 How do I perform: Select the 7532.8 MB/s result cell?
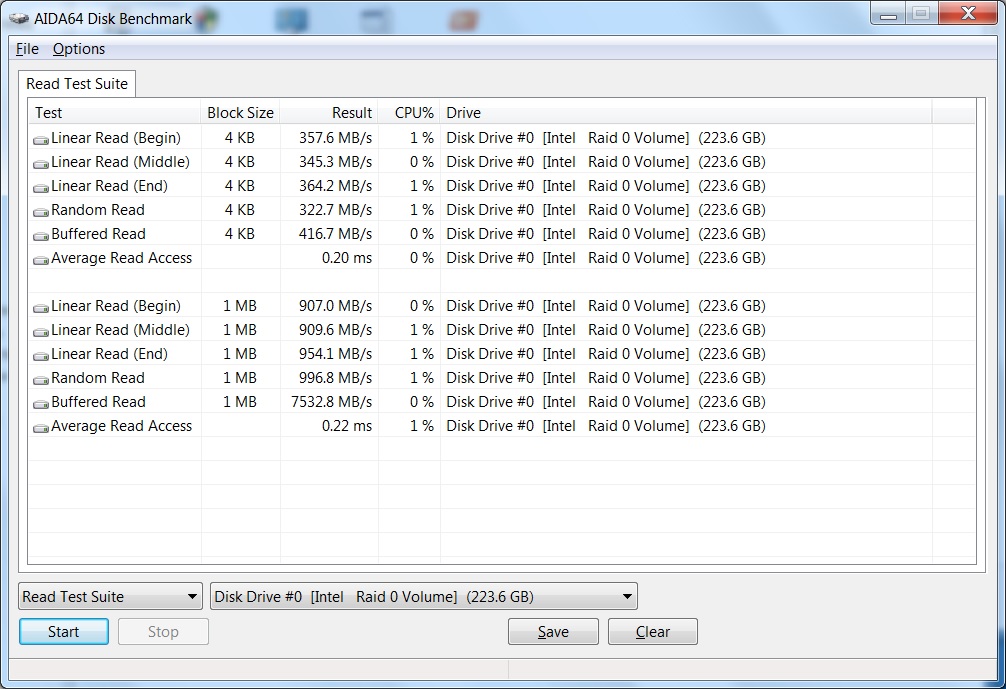[331, 402]
